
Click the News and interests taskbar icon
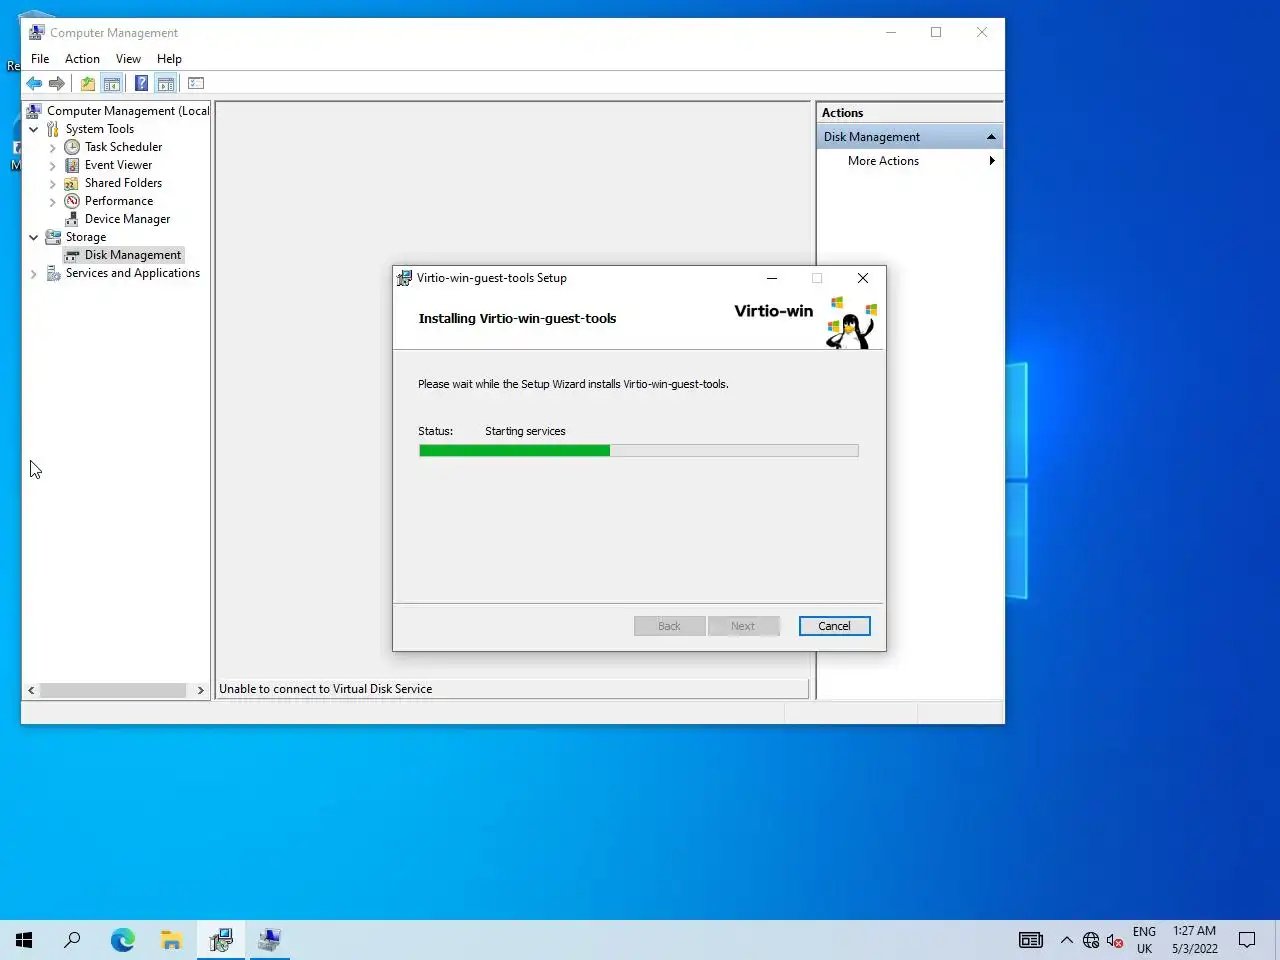(1031, 940)
